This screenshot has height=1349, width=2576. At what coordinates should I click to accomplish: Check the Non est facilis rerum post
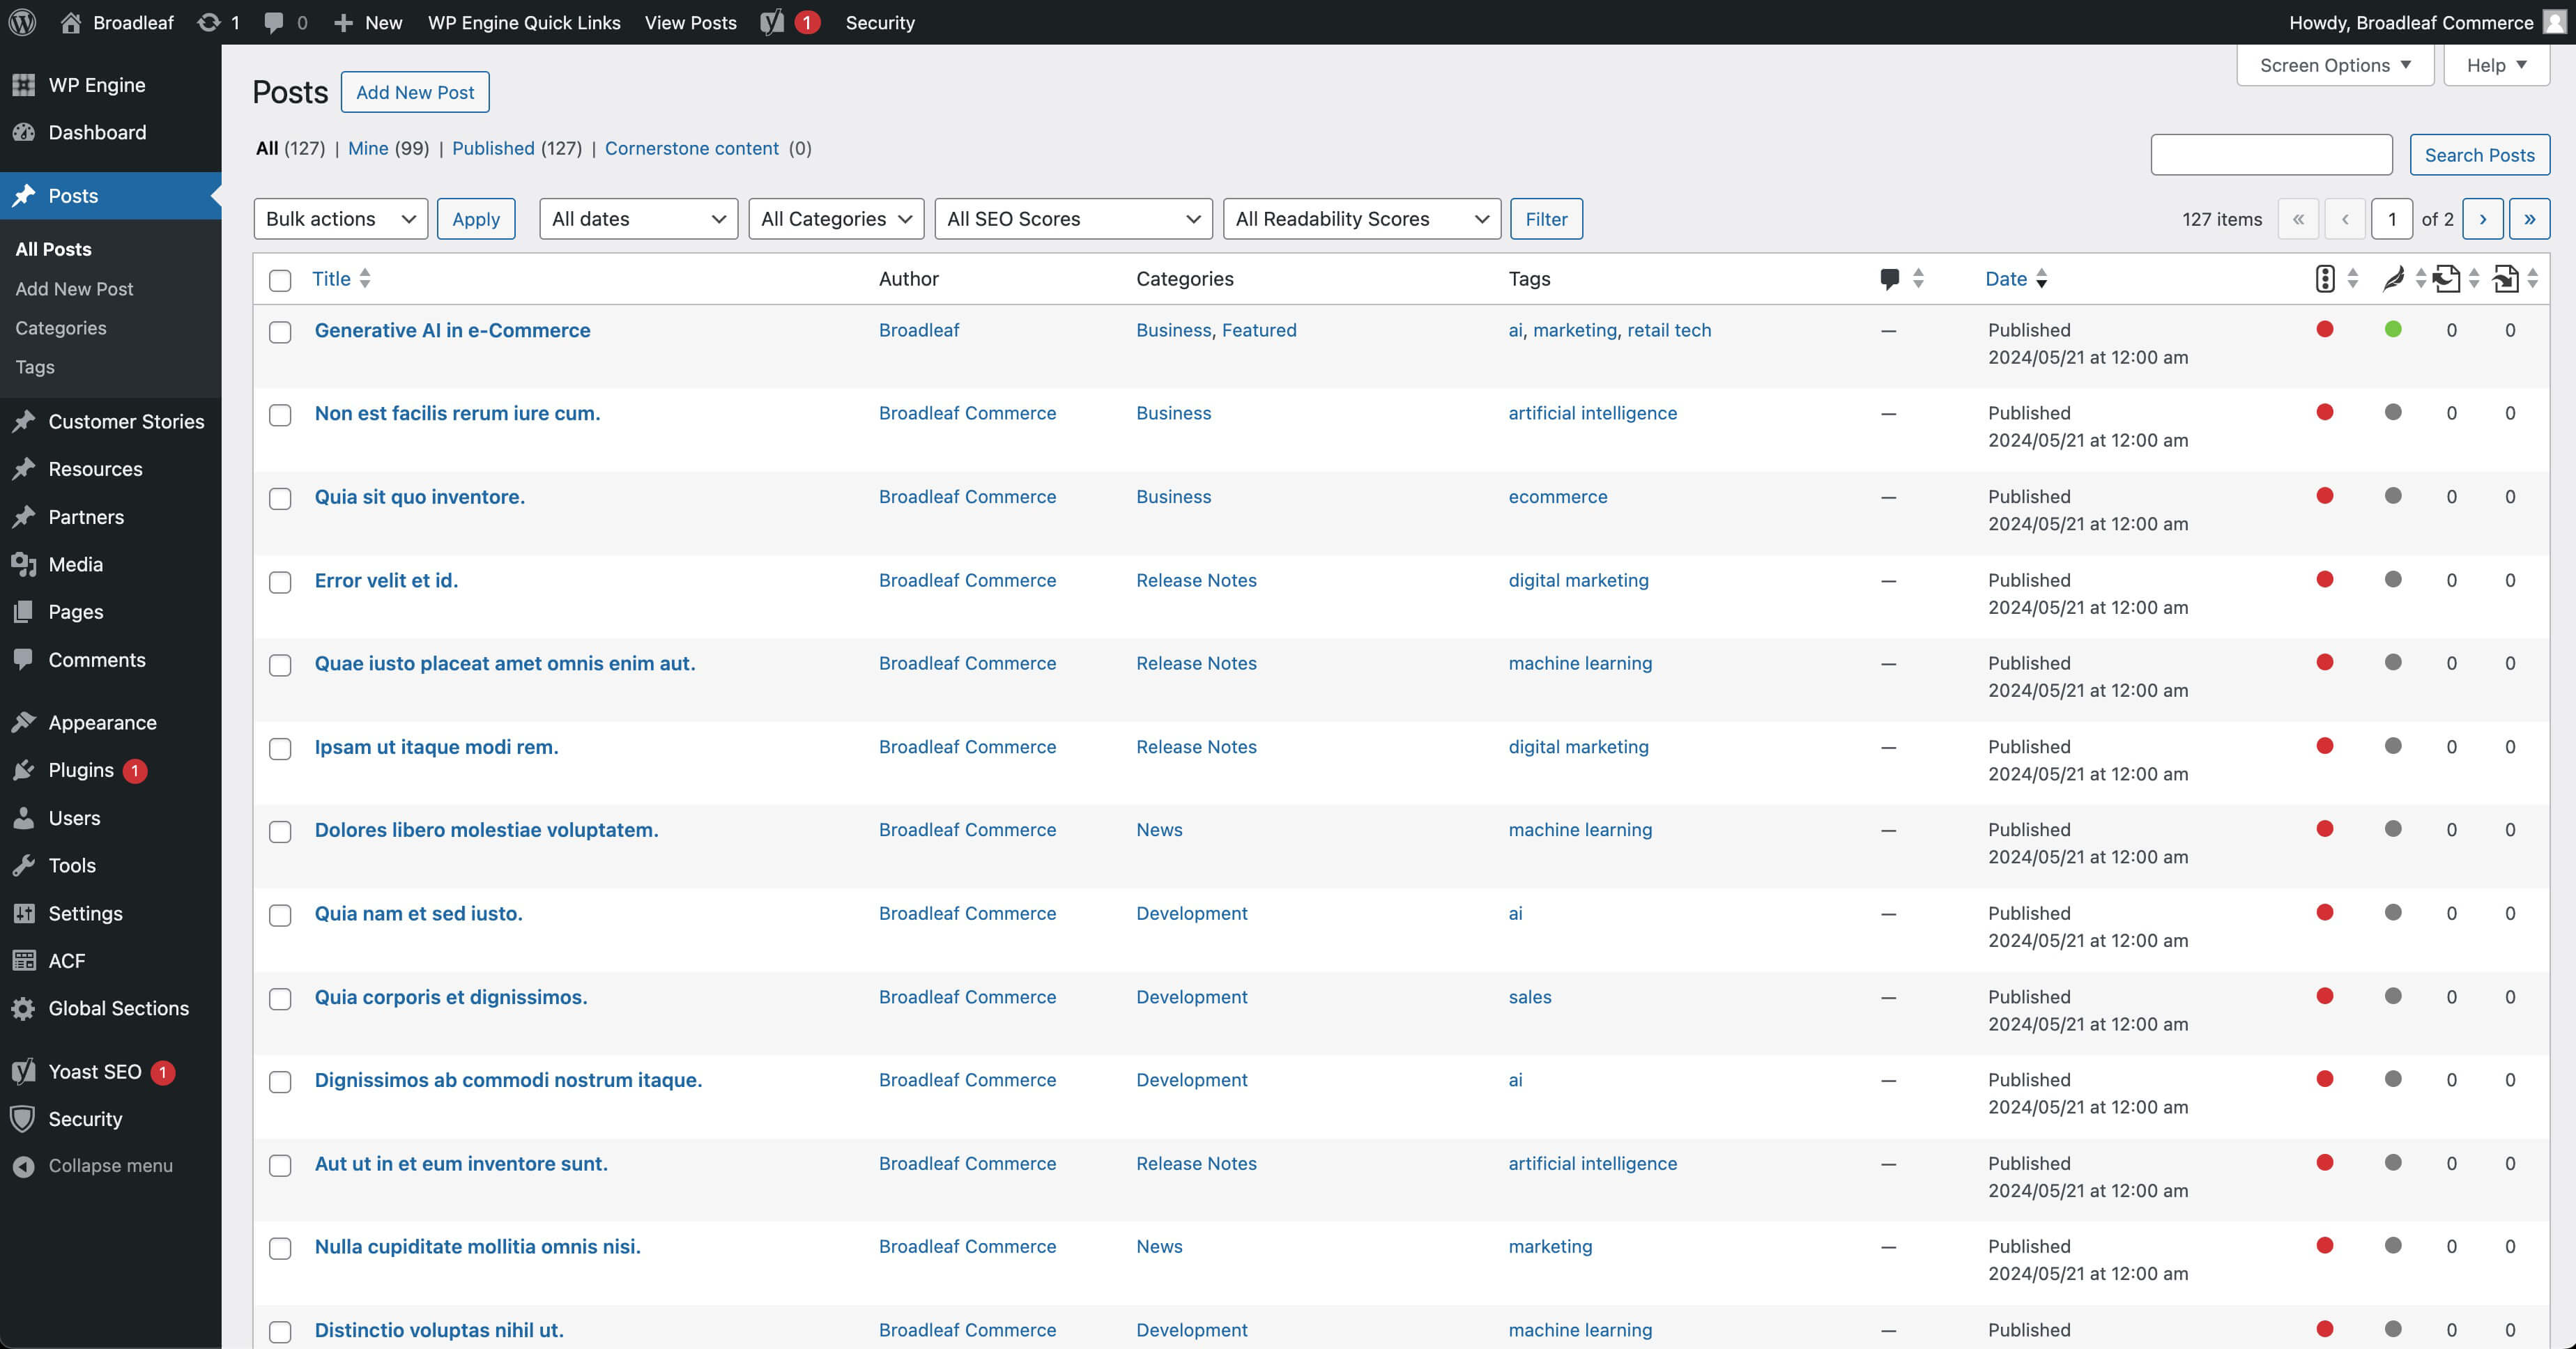[280, 415]
